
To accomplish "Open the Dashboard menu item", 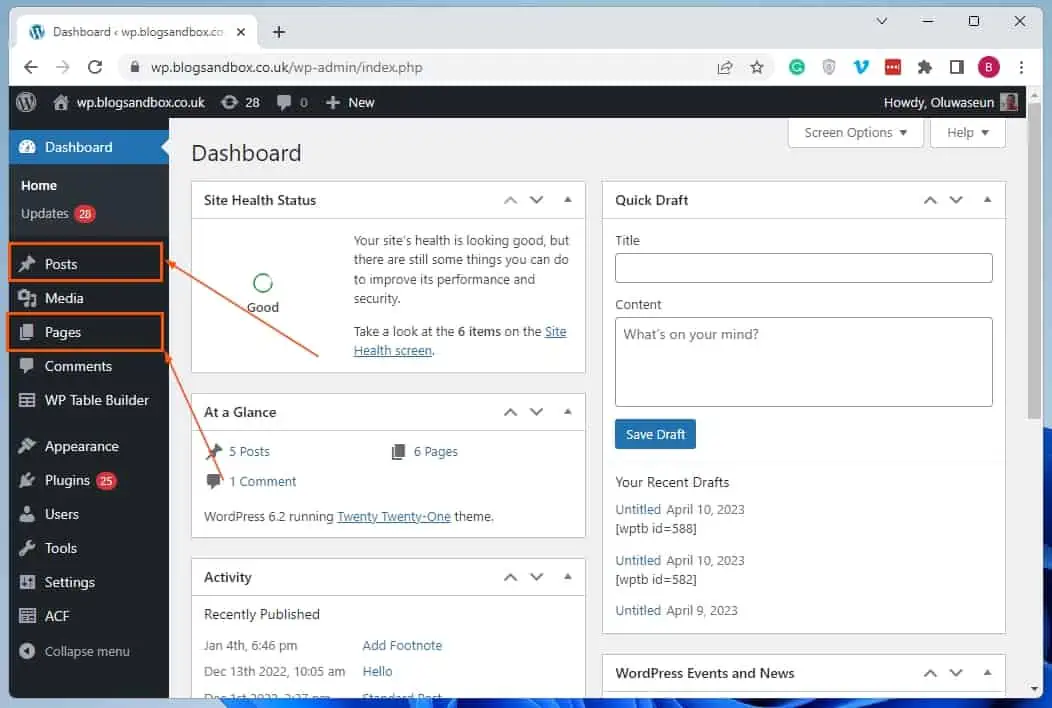I will coord(89,147).
